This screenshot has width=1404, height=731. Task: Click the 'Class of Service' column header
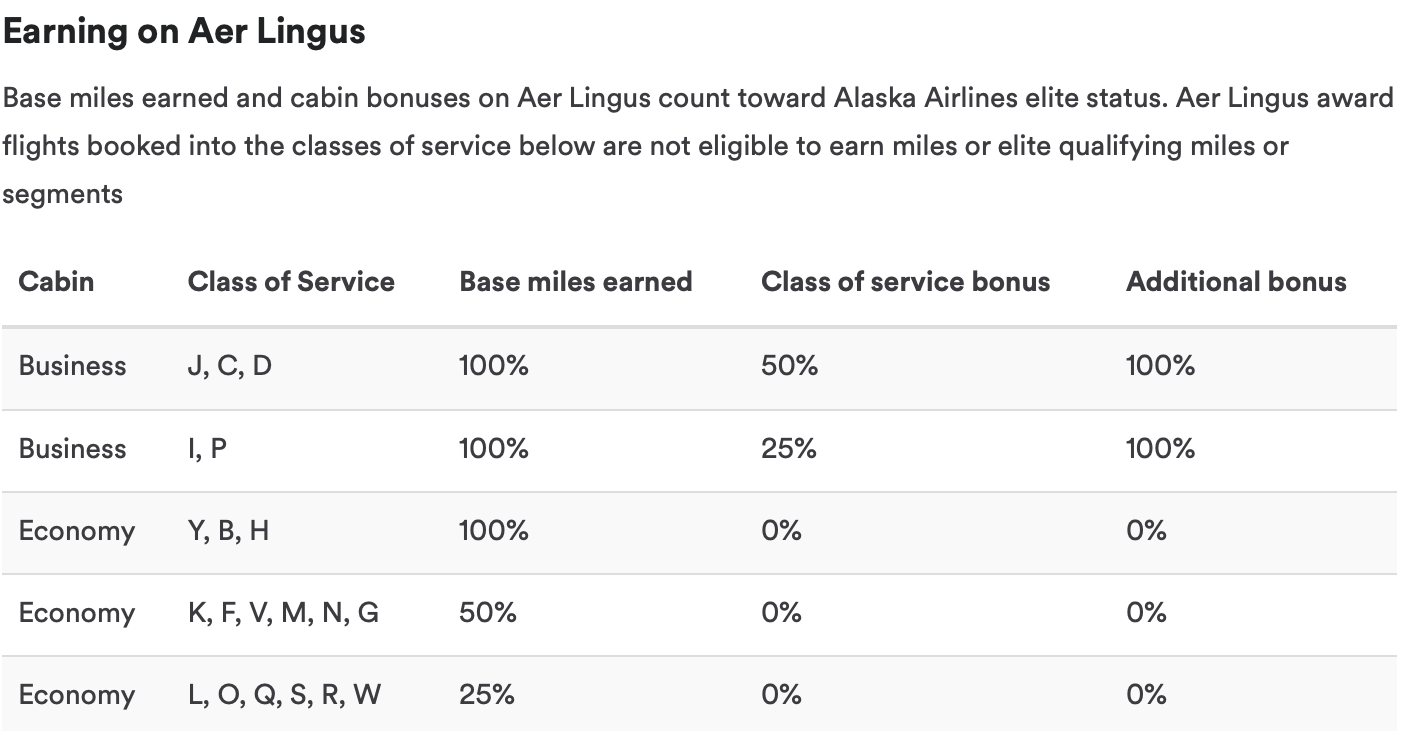tap(291, 281)
